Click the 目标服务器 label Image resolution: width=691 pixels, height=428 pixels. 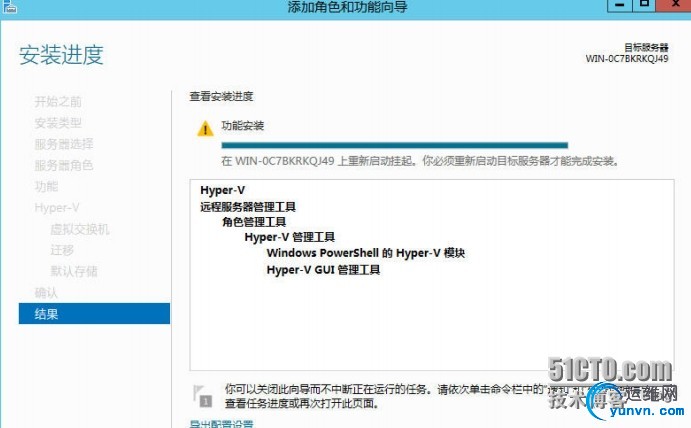click(x=646, y=47)
